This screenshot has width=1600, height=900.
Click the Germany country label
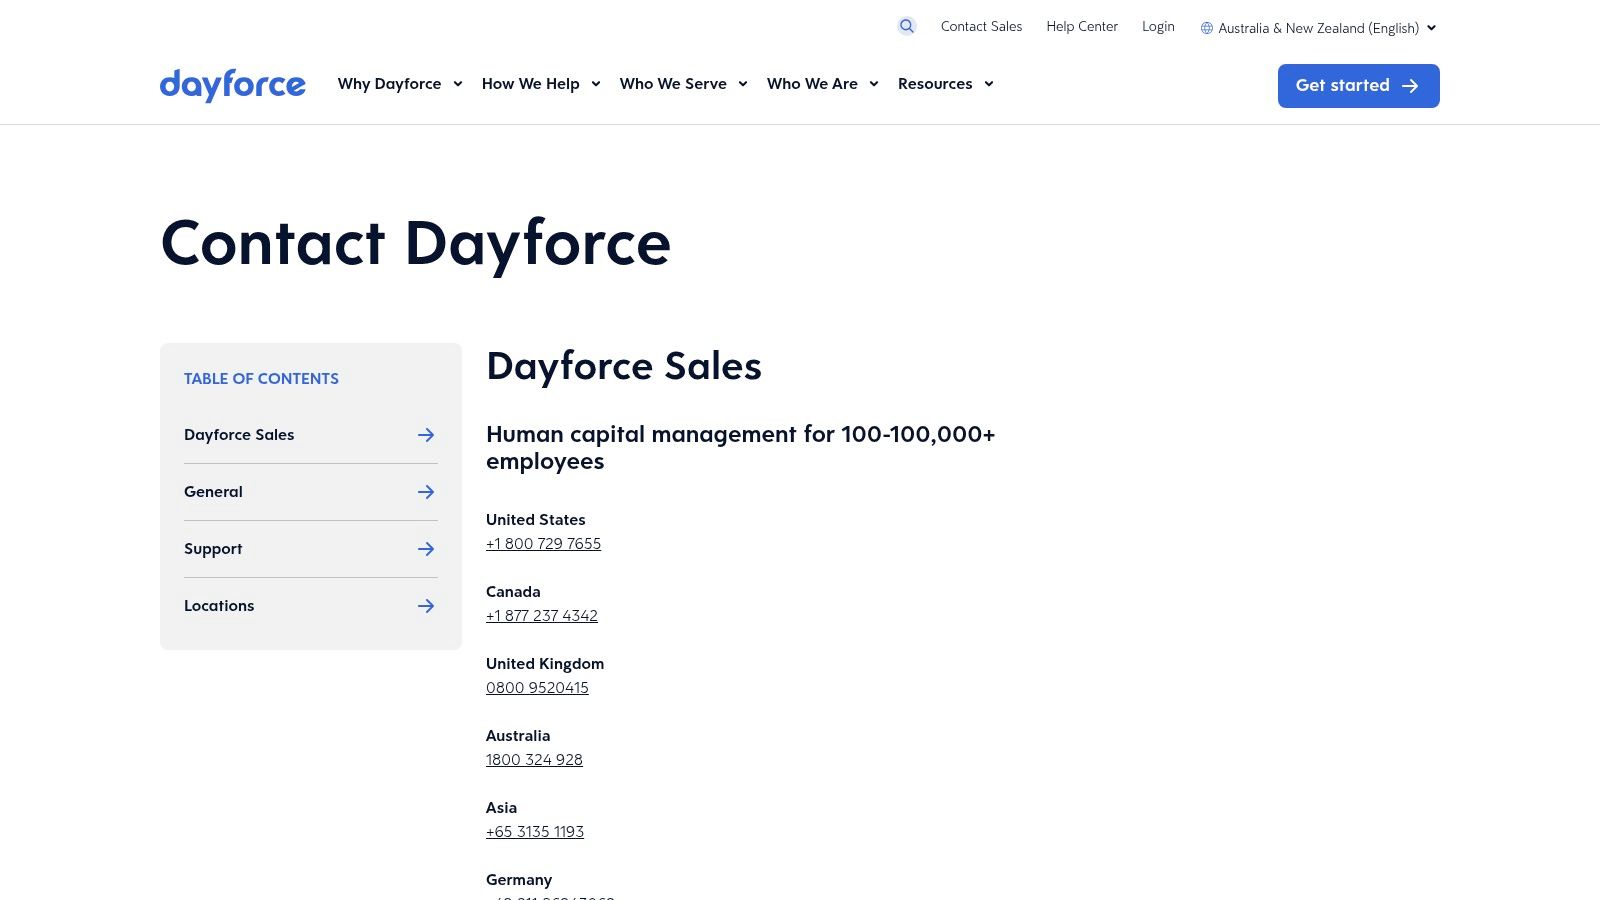(519, 880)
